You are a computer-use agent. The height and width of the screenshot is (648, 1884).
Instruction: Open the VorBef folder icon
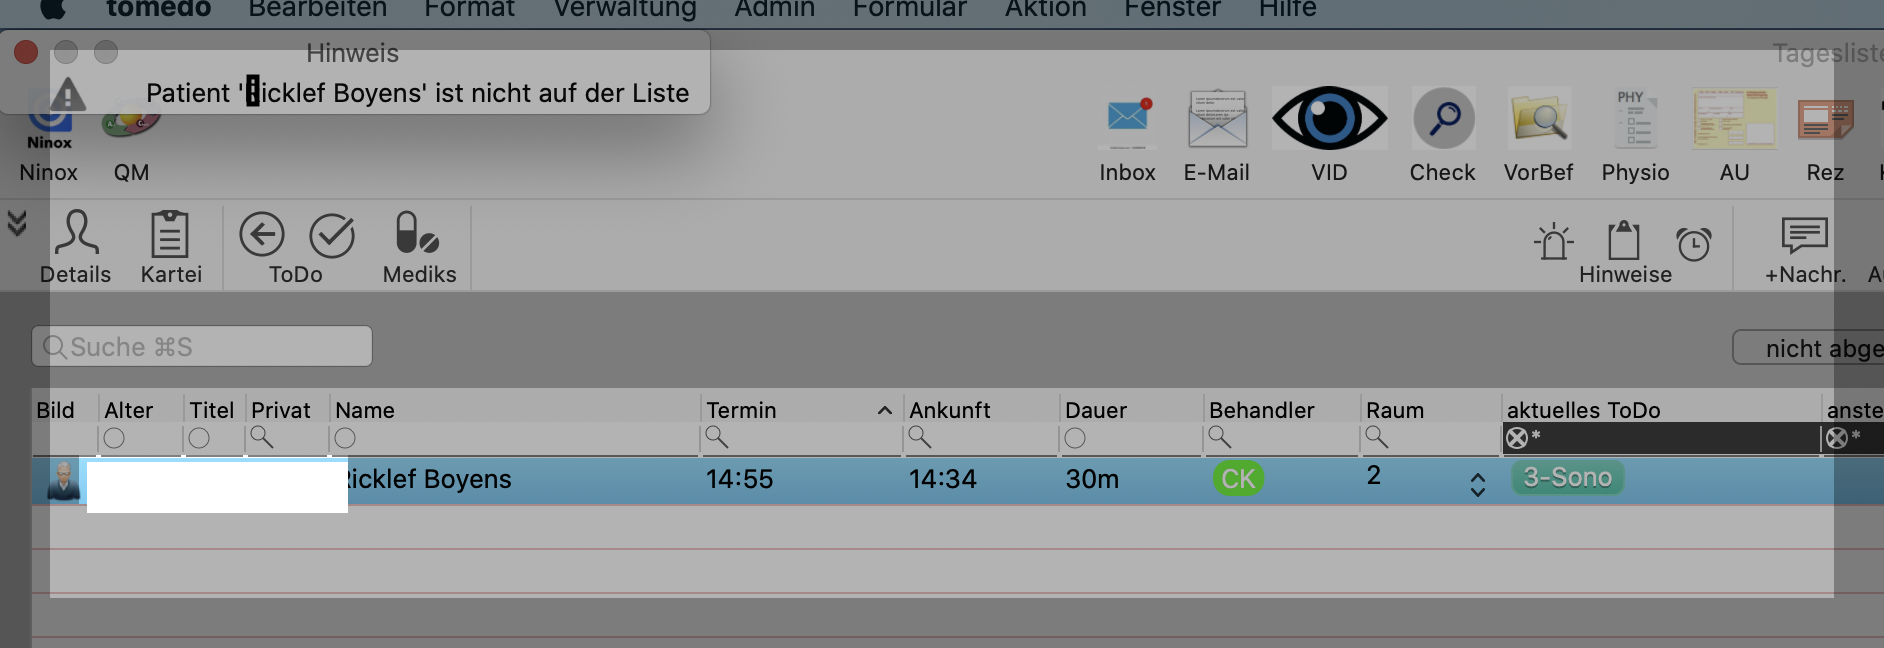1539,119
